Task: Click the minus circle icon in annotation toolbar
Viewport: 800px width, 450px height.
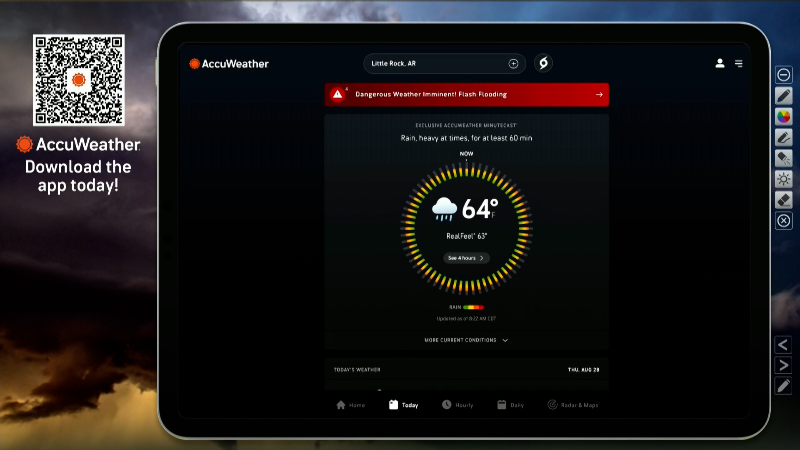Action: tap(784, 75)
